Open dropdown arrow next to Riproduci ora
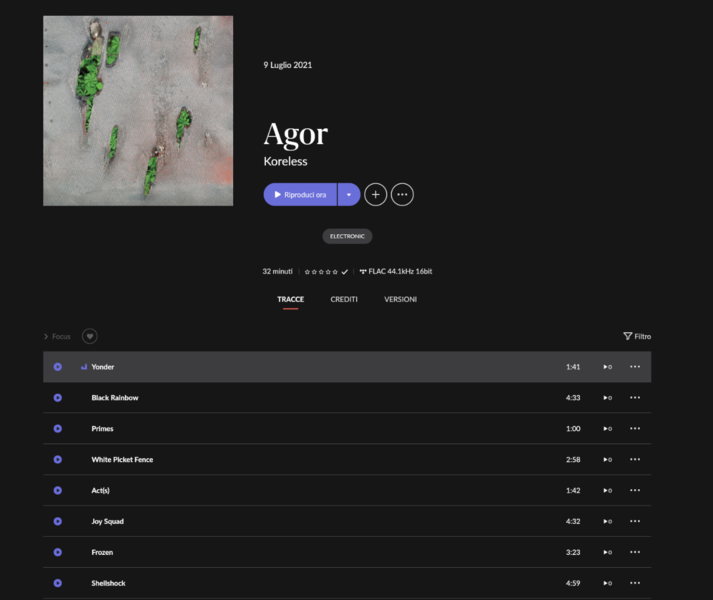 coord(348,194)
